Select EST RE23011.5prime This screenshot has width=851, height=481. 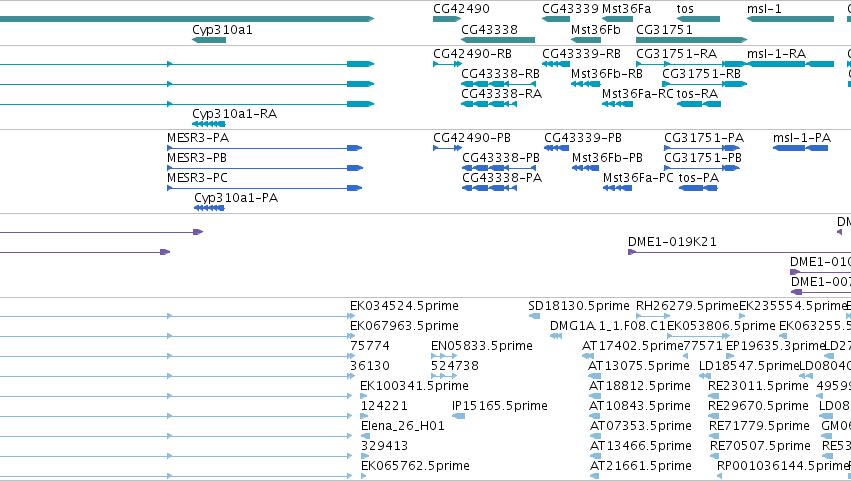tap(758, 387)
